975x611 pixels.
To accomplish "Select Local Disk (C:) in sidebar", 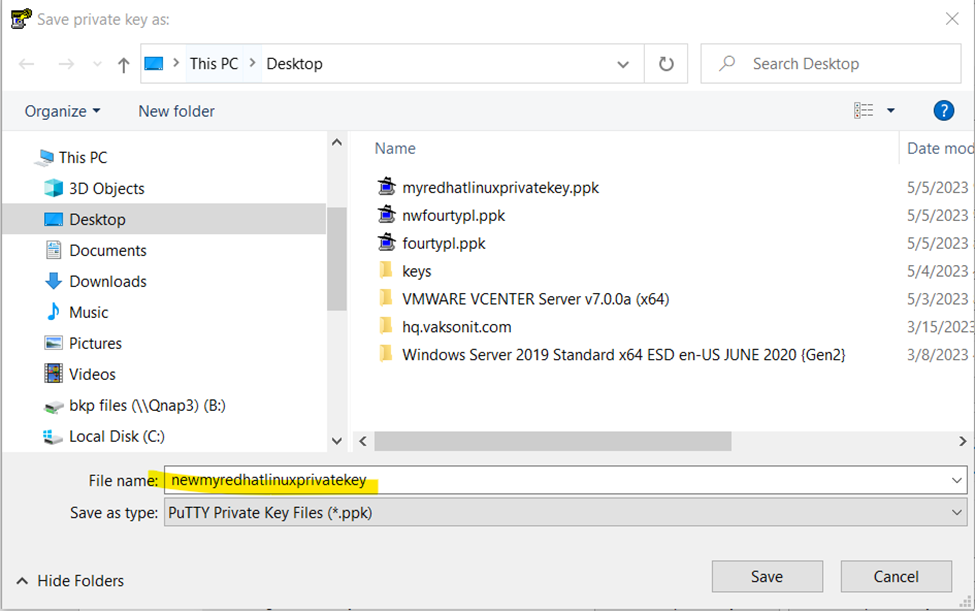I will tap(116, 436).
